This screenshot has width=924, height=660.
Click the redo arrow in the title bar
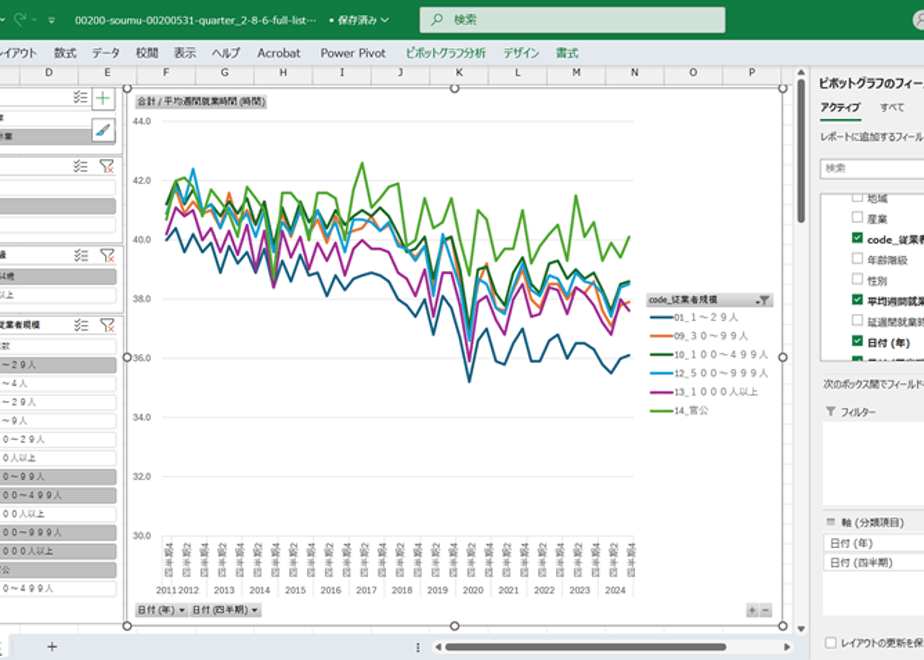click(x=20, y=20)
